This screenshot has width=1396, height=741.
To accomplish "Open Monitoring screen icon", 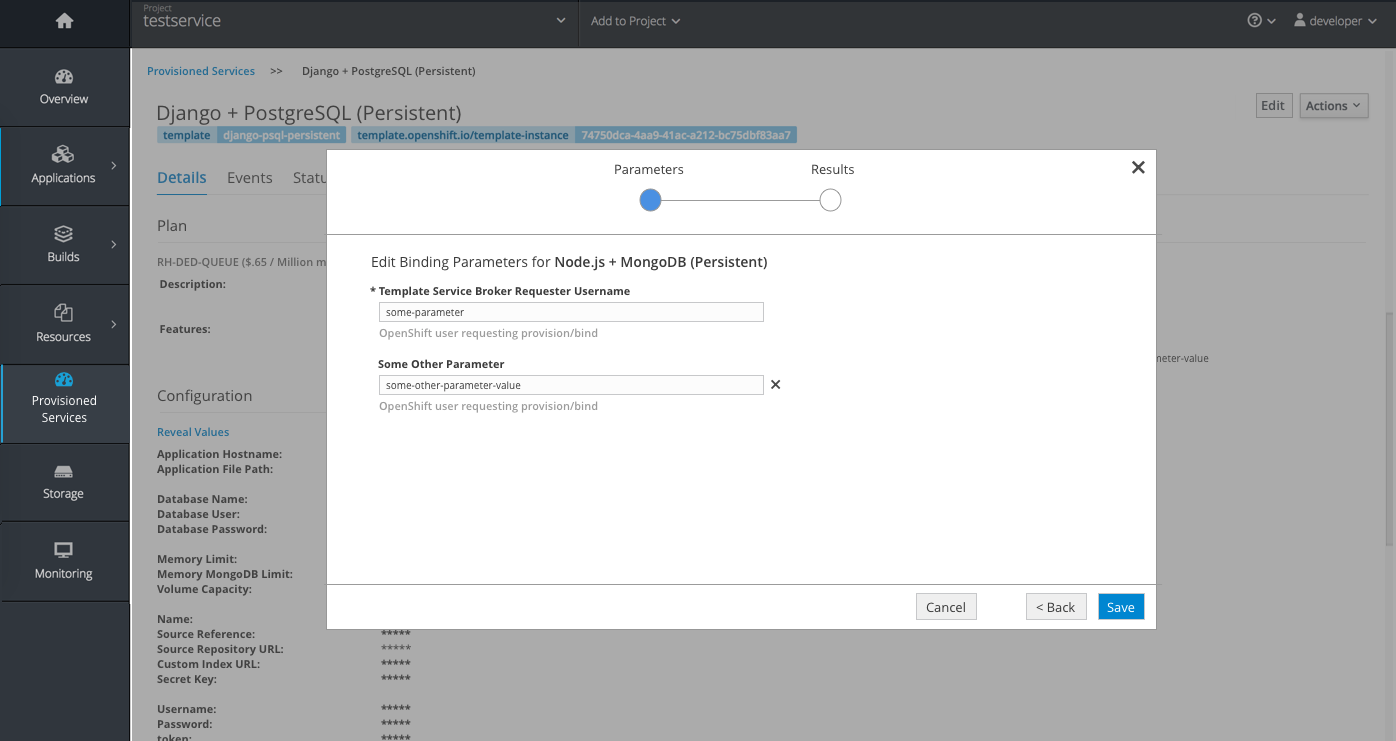I will point(63,550).
